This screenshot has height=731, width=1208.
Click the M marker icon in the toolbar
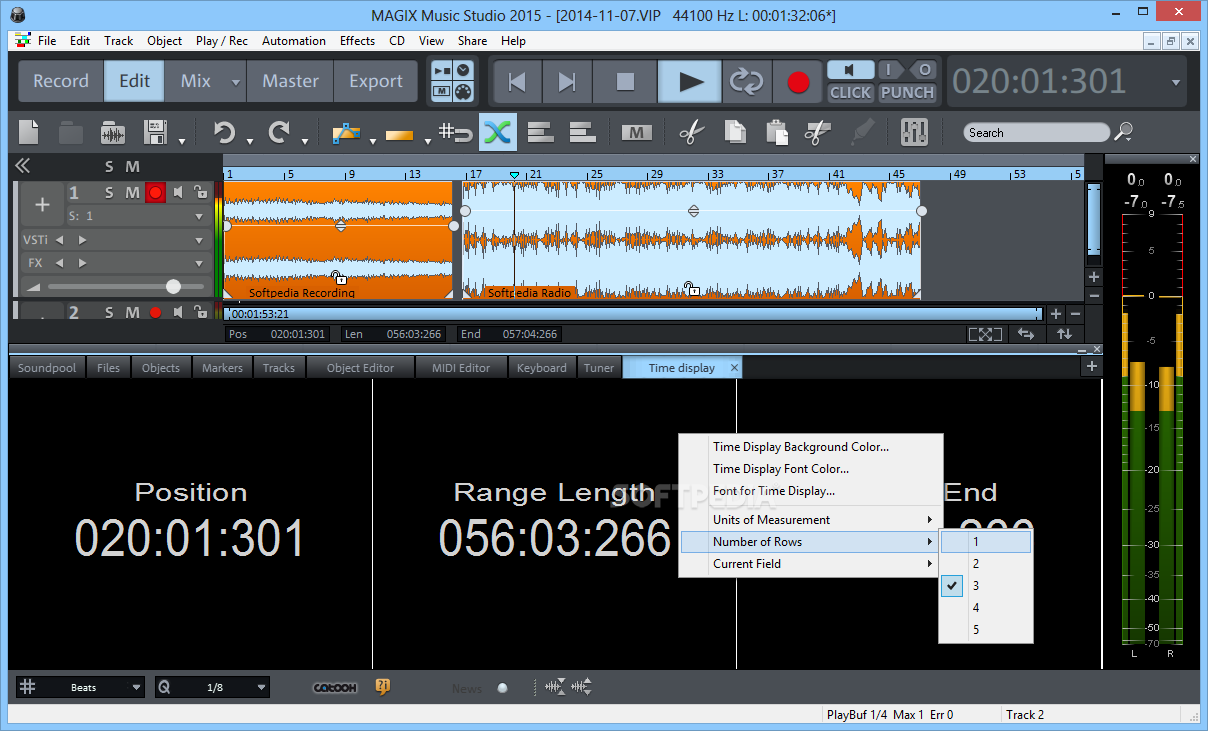click(636, 132)
